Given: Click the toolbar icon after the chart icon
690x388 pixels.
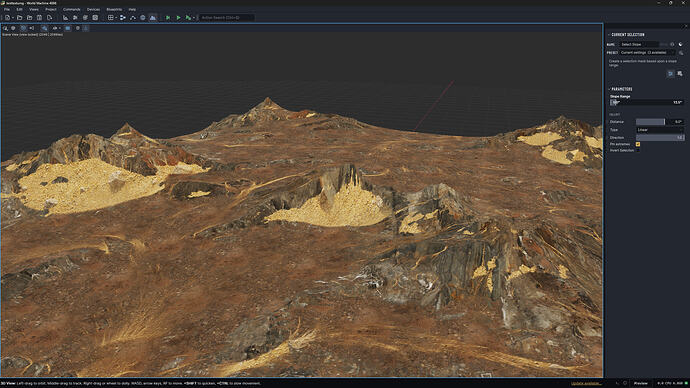Looking at the screenshot, I should click(75, 18).
